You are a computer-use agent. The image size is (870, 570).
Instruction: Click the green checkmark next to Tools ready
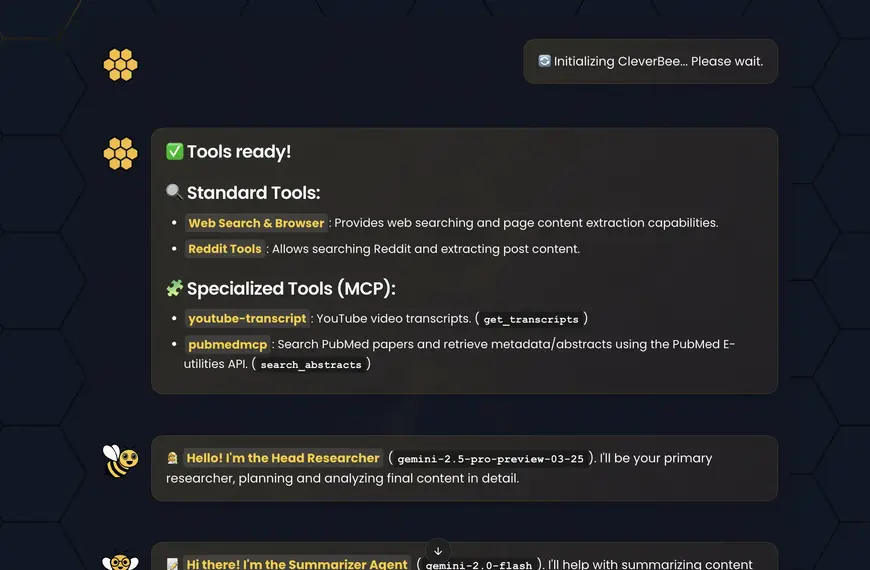tap(174, 151)
